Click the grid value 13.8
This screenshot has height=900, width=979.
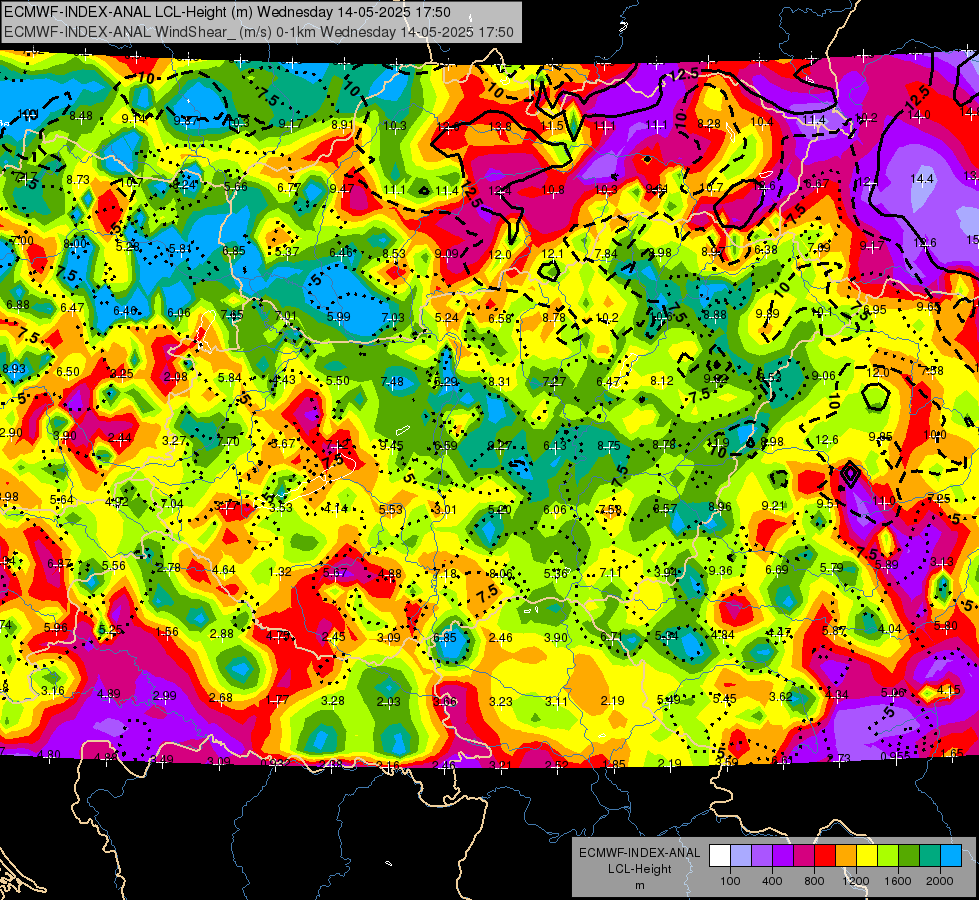499,127
